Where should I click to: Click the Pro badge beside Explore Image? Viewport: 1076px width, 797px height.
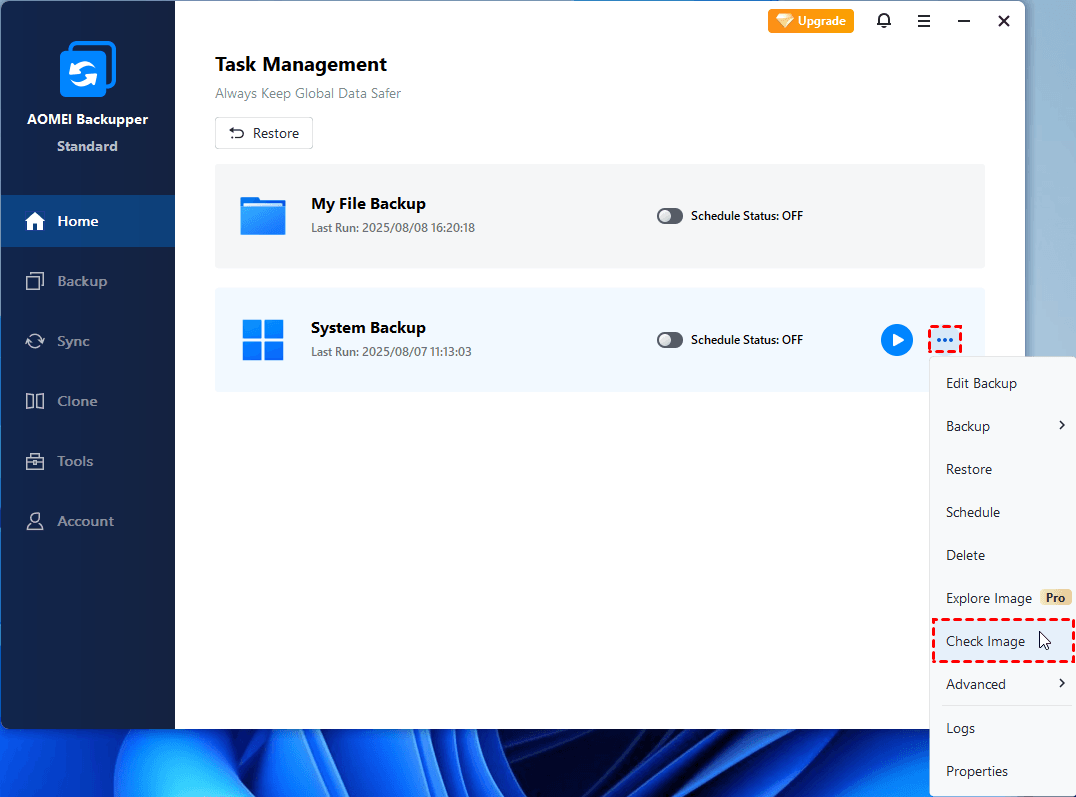click(x=1055, y=598)
